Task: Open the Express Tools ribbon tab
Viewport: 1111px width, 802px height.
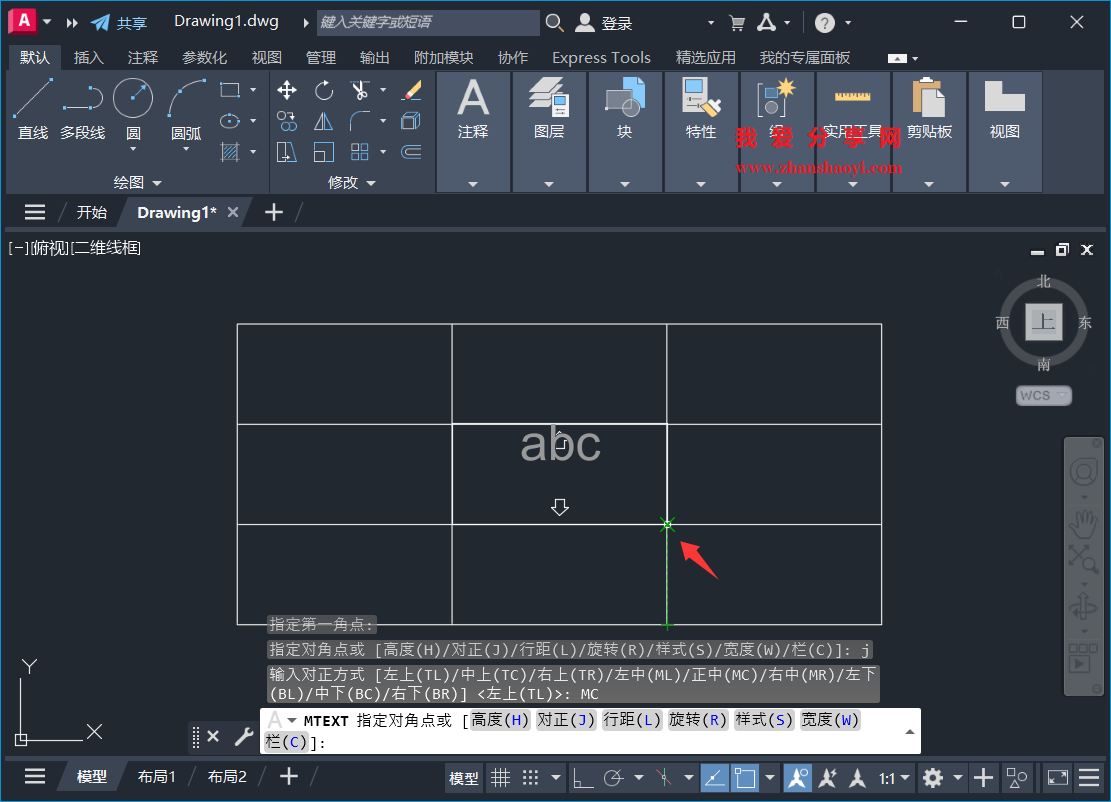Action: click(x=601, y=57)
